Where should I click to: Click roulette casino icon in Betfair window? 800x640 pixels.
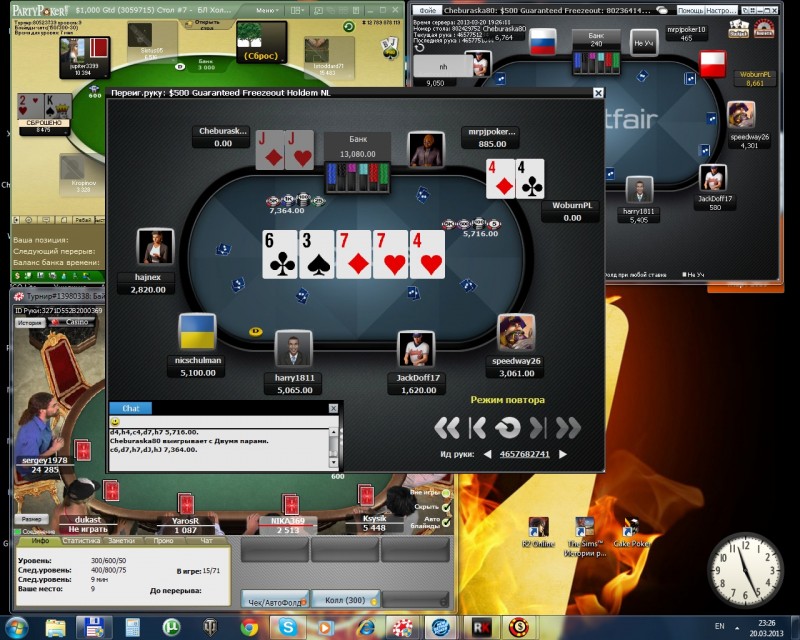click(764, 28)
